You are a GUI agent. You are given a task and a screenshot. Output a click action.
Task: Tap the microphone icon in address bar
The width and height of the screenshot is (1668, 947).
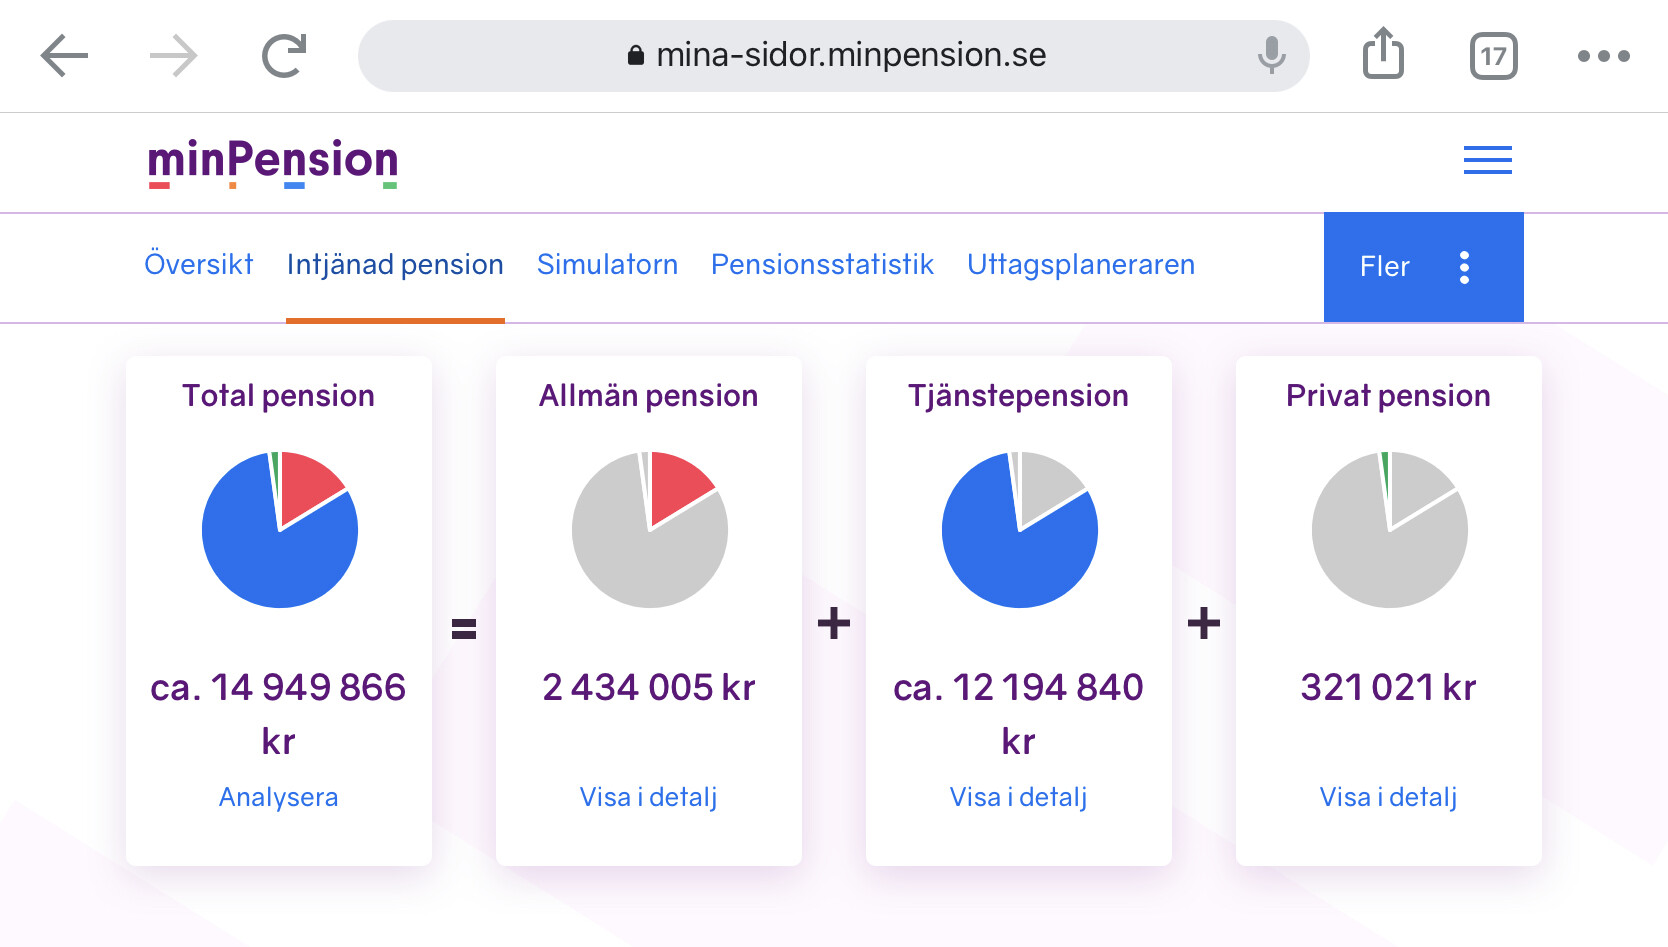point(1271,56)
